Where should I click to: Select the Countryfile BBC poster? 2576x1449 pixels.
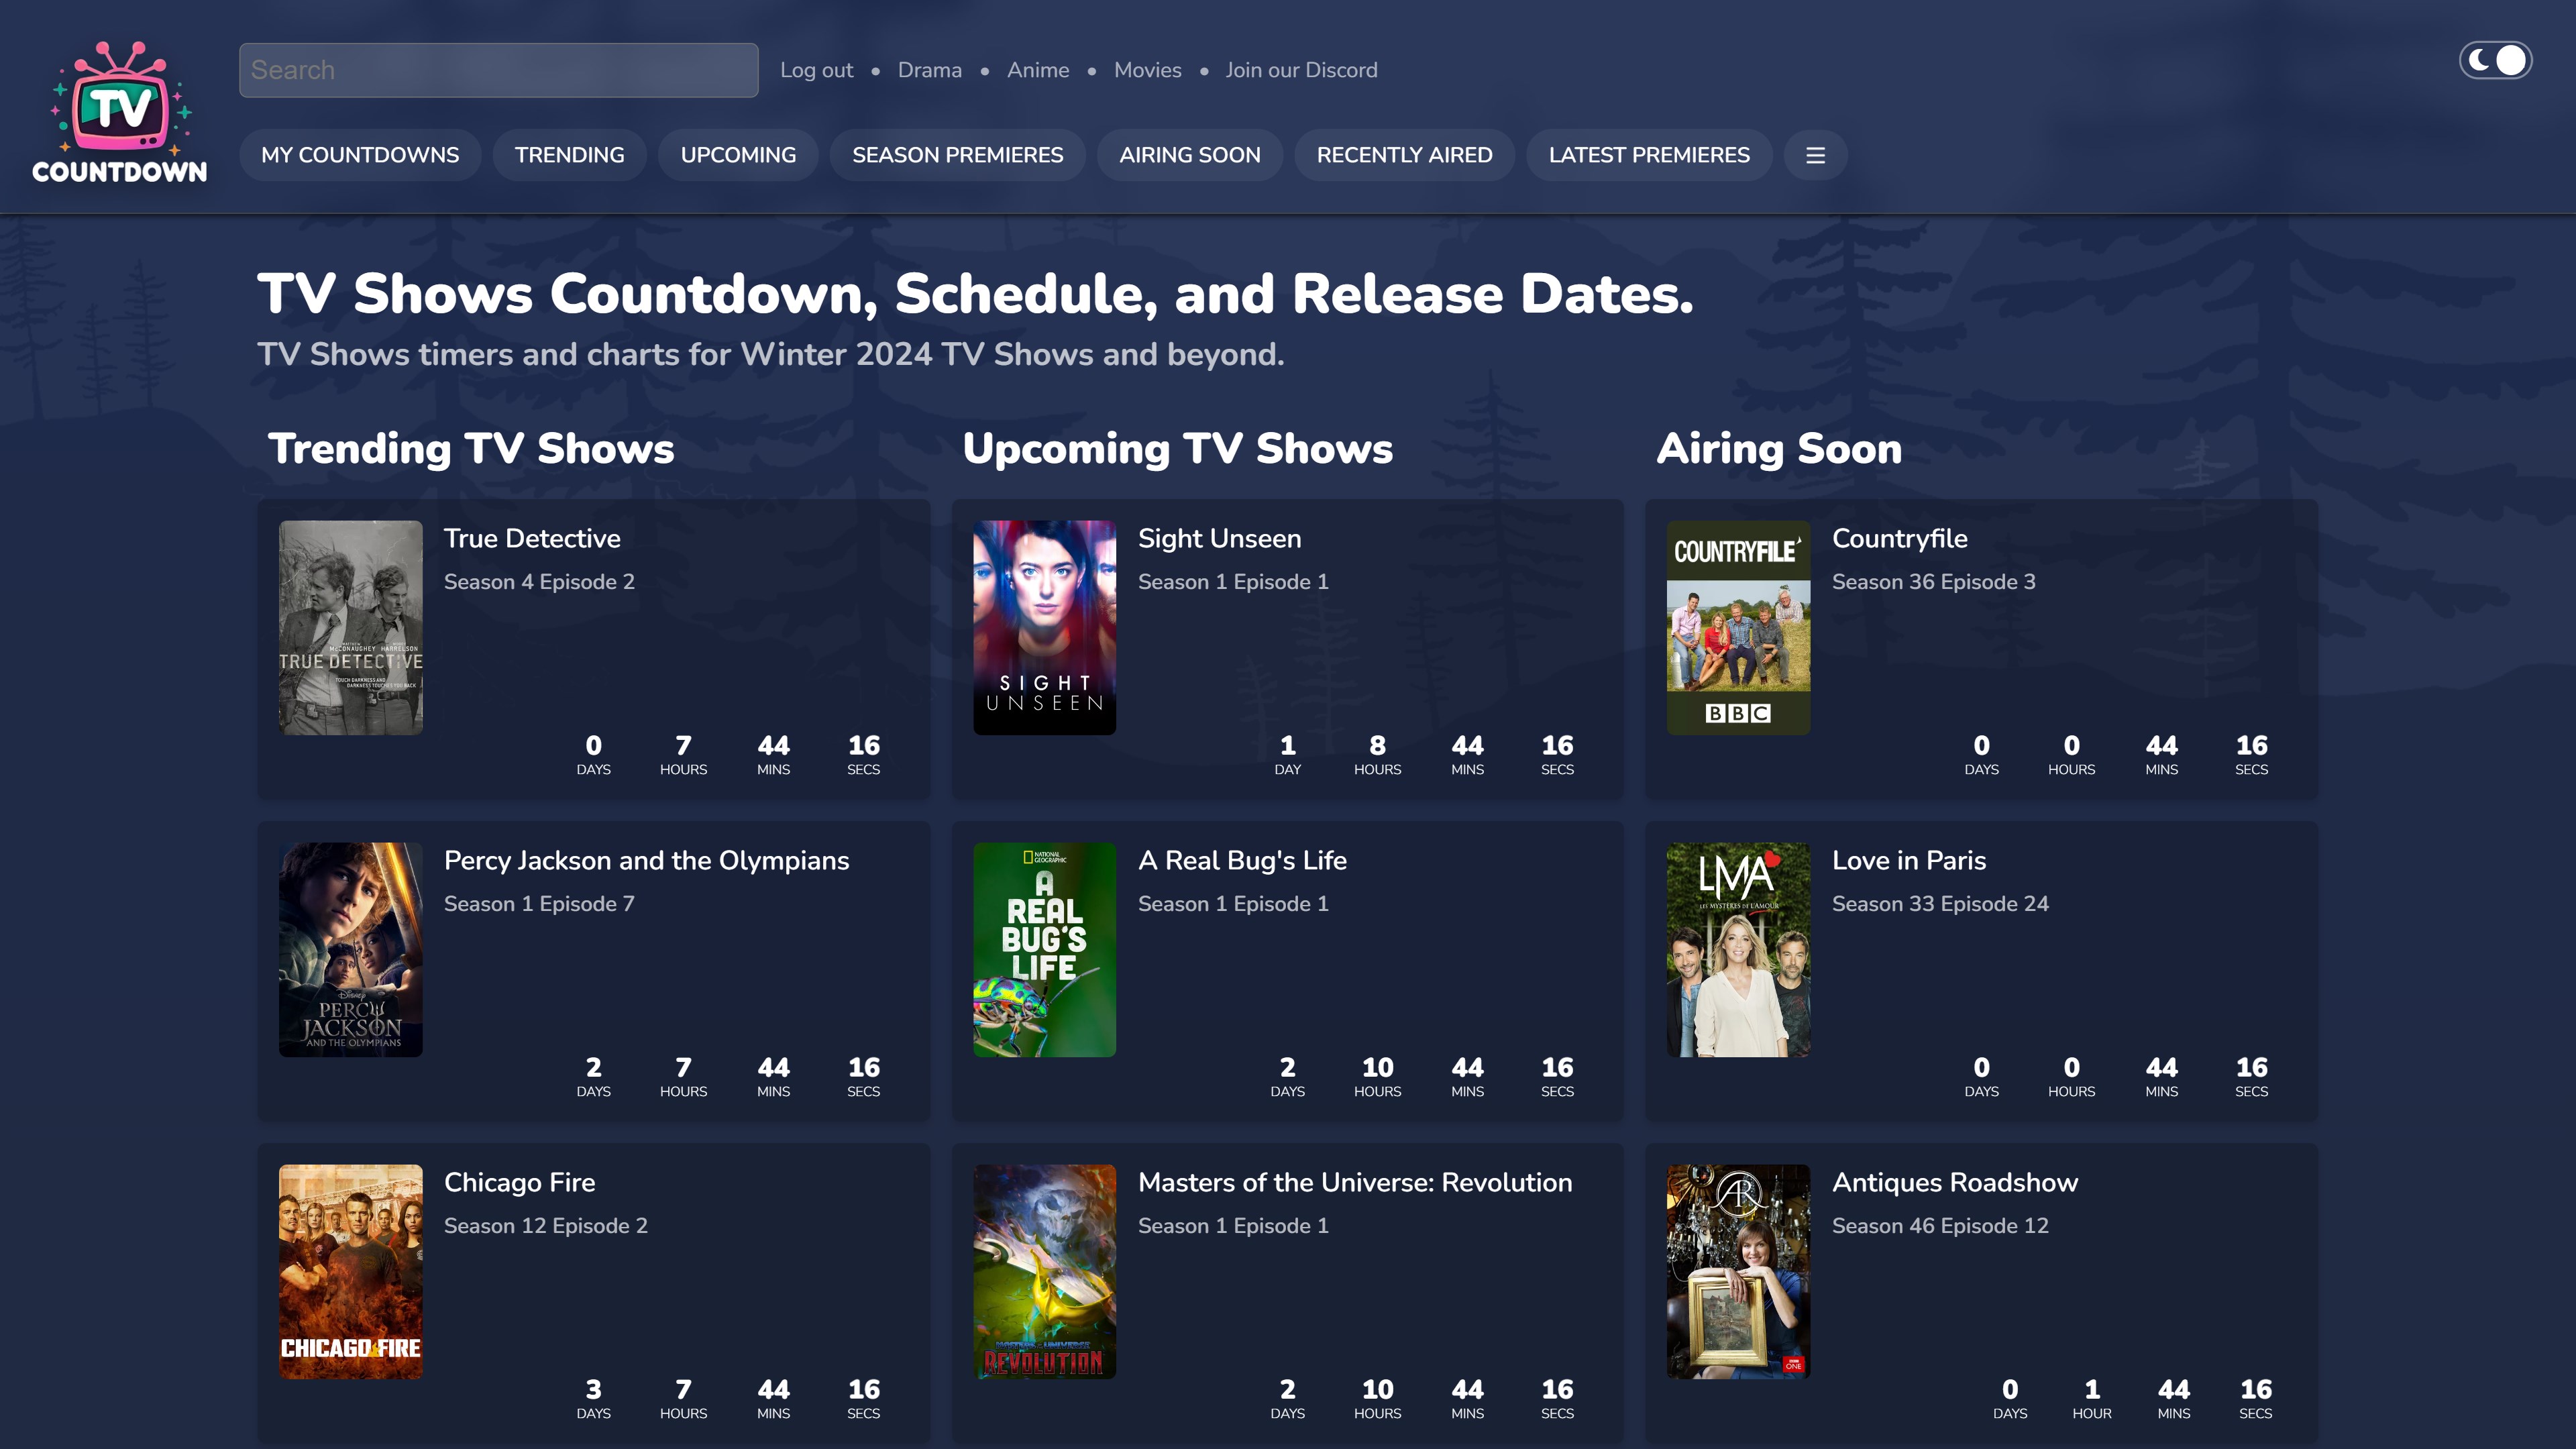[1738, 627]
